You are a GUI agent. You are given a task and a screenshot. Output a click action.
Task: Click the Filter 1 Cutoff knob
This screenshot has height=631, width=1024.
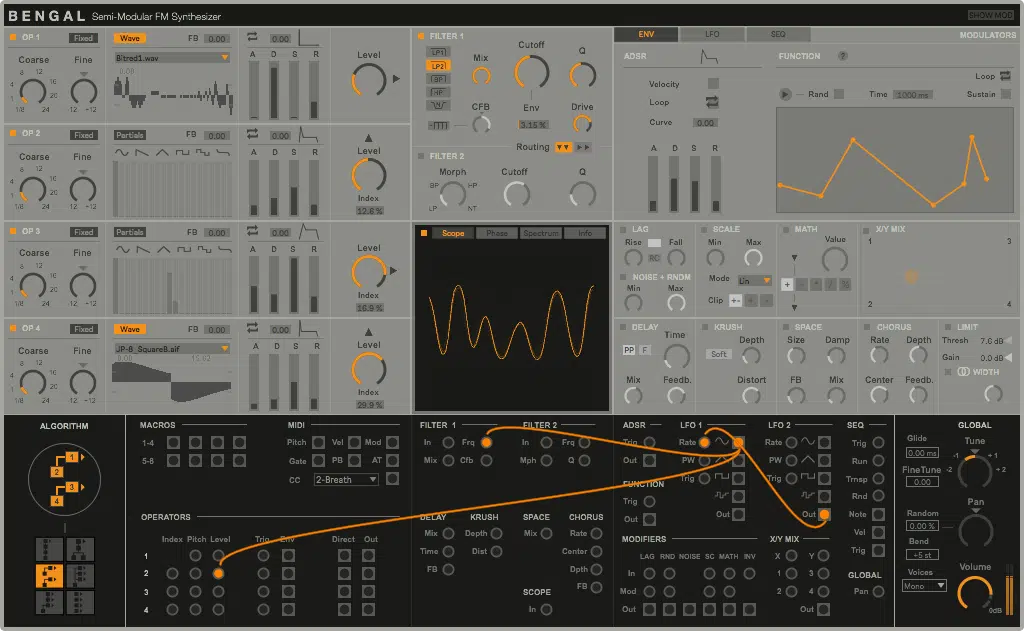click(x=532, y=72)
